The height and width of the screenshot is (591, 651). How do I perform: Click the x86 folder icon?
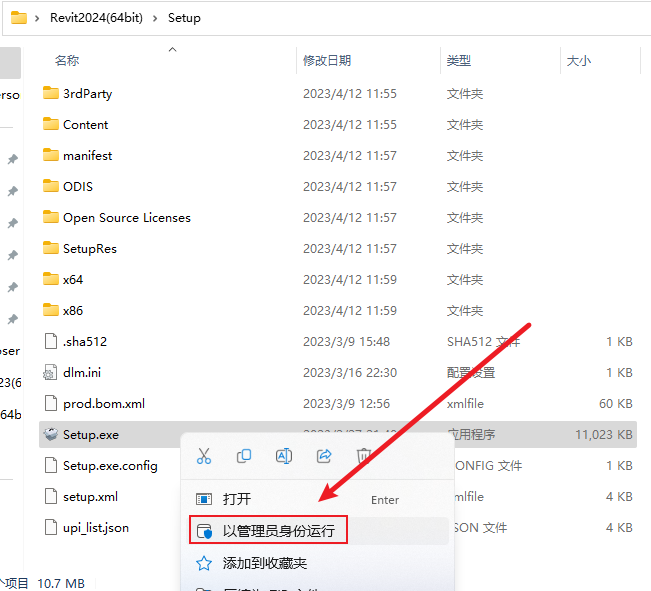(x=51, y=310)
